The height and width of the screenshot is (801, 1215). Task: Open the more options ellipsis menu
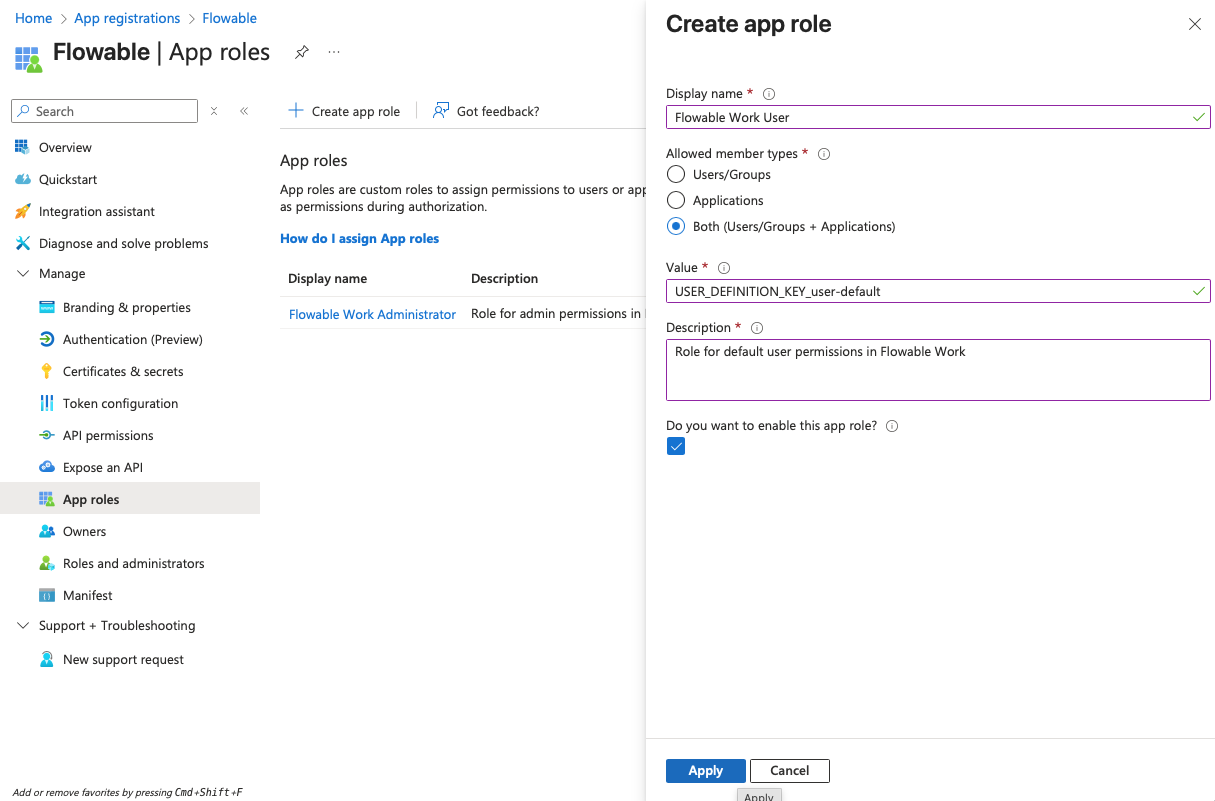(334, 52)
